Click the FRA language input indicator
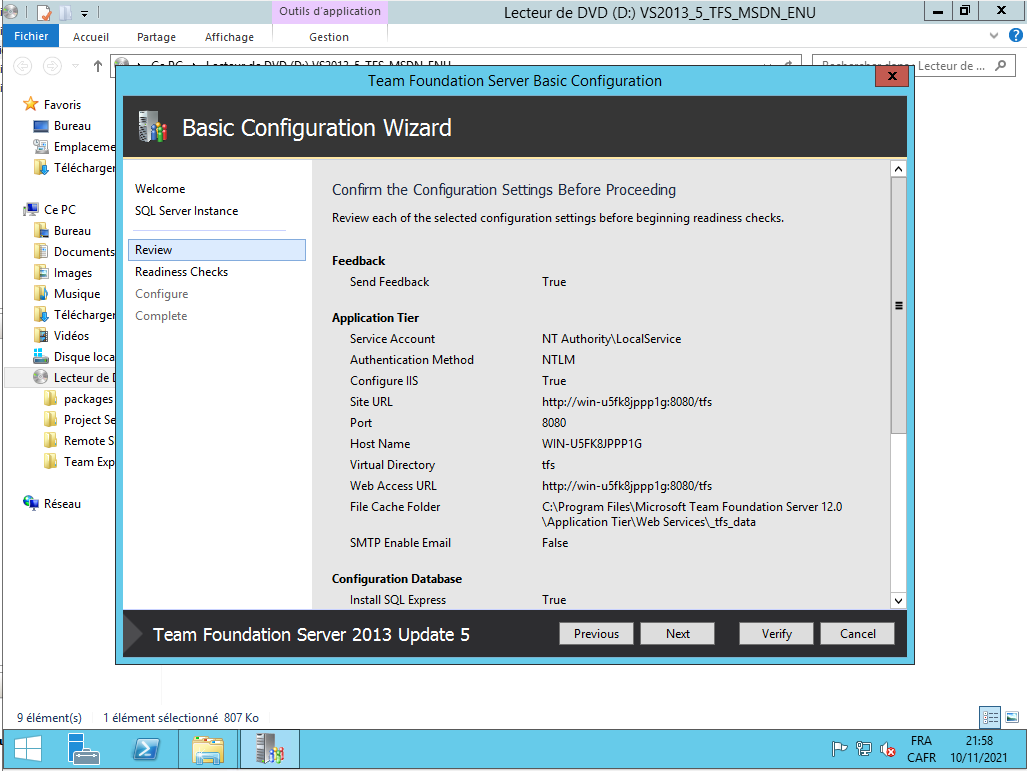1027x771 pixels. 921,741
